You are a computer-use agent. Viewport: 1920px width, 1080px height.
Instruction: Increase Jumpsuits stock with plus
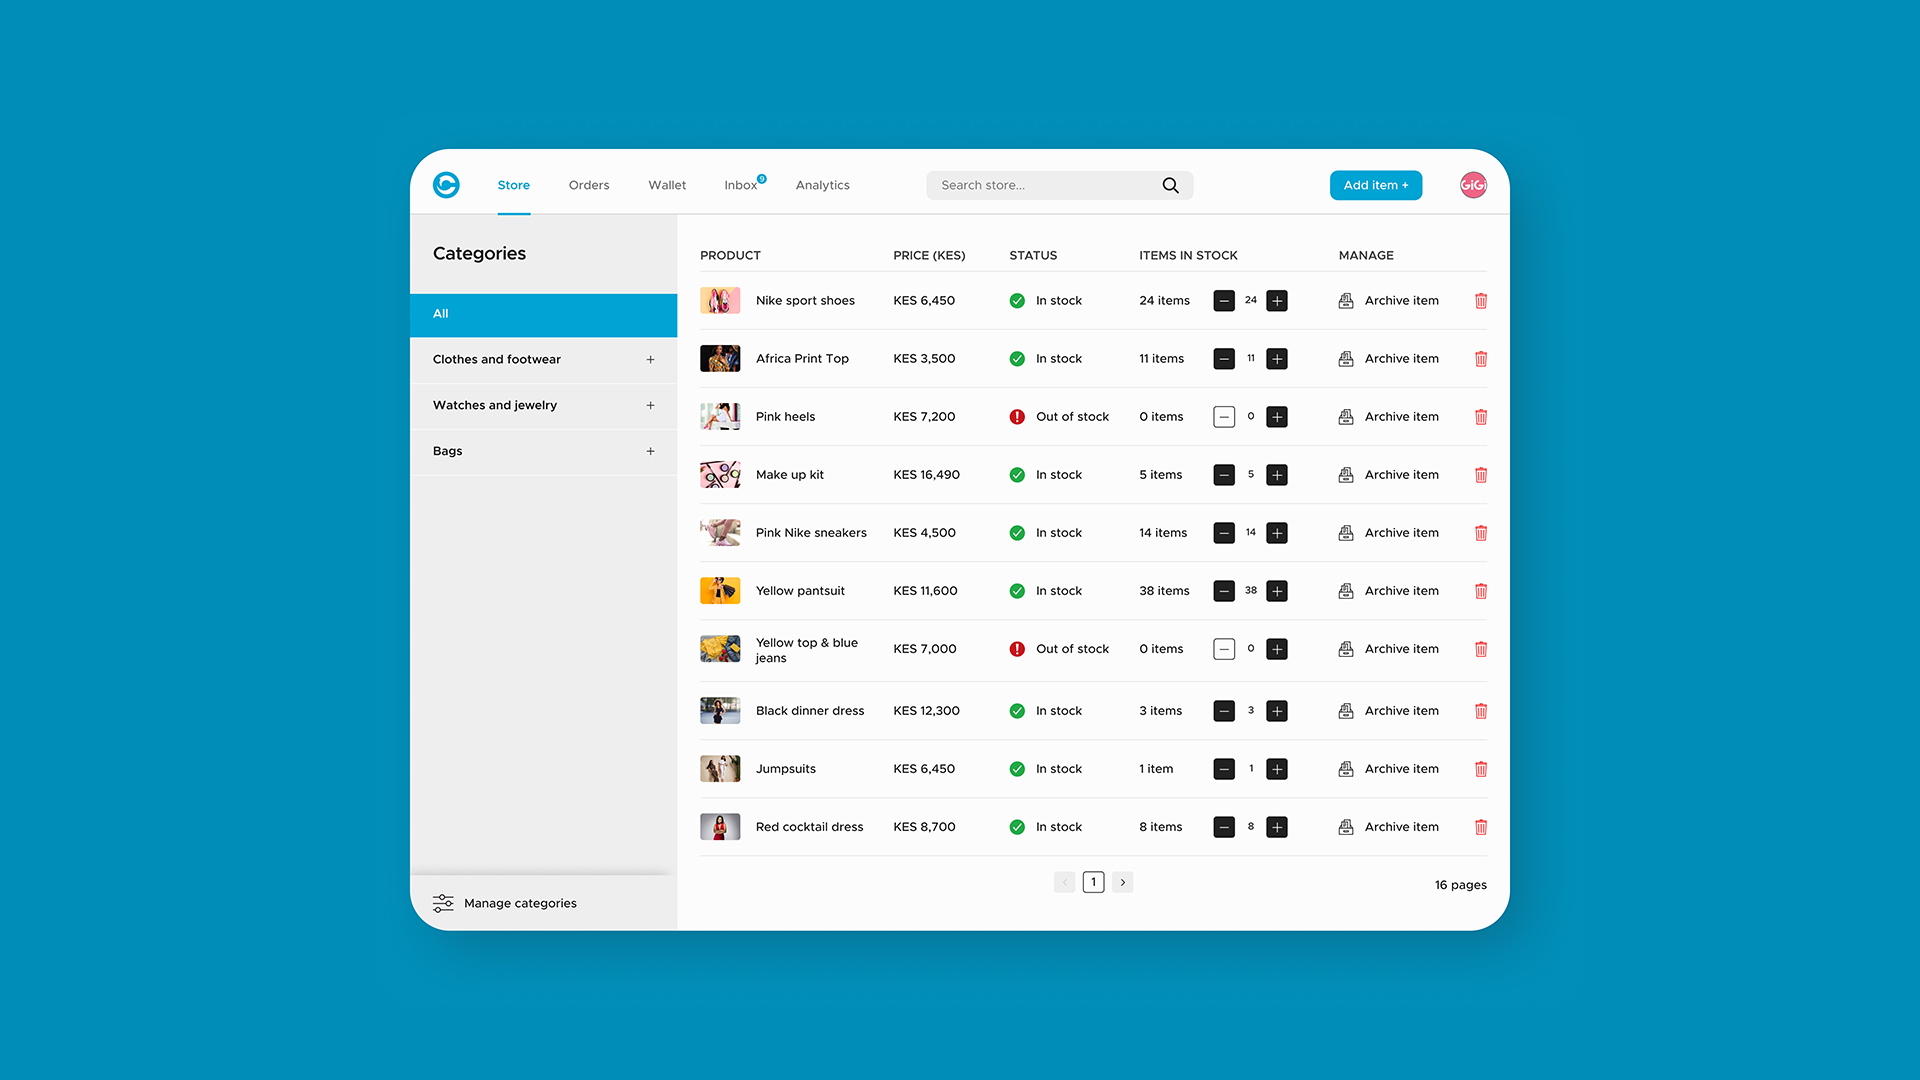click(x=1277, y=769)
